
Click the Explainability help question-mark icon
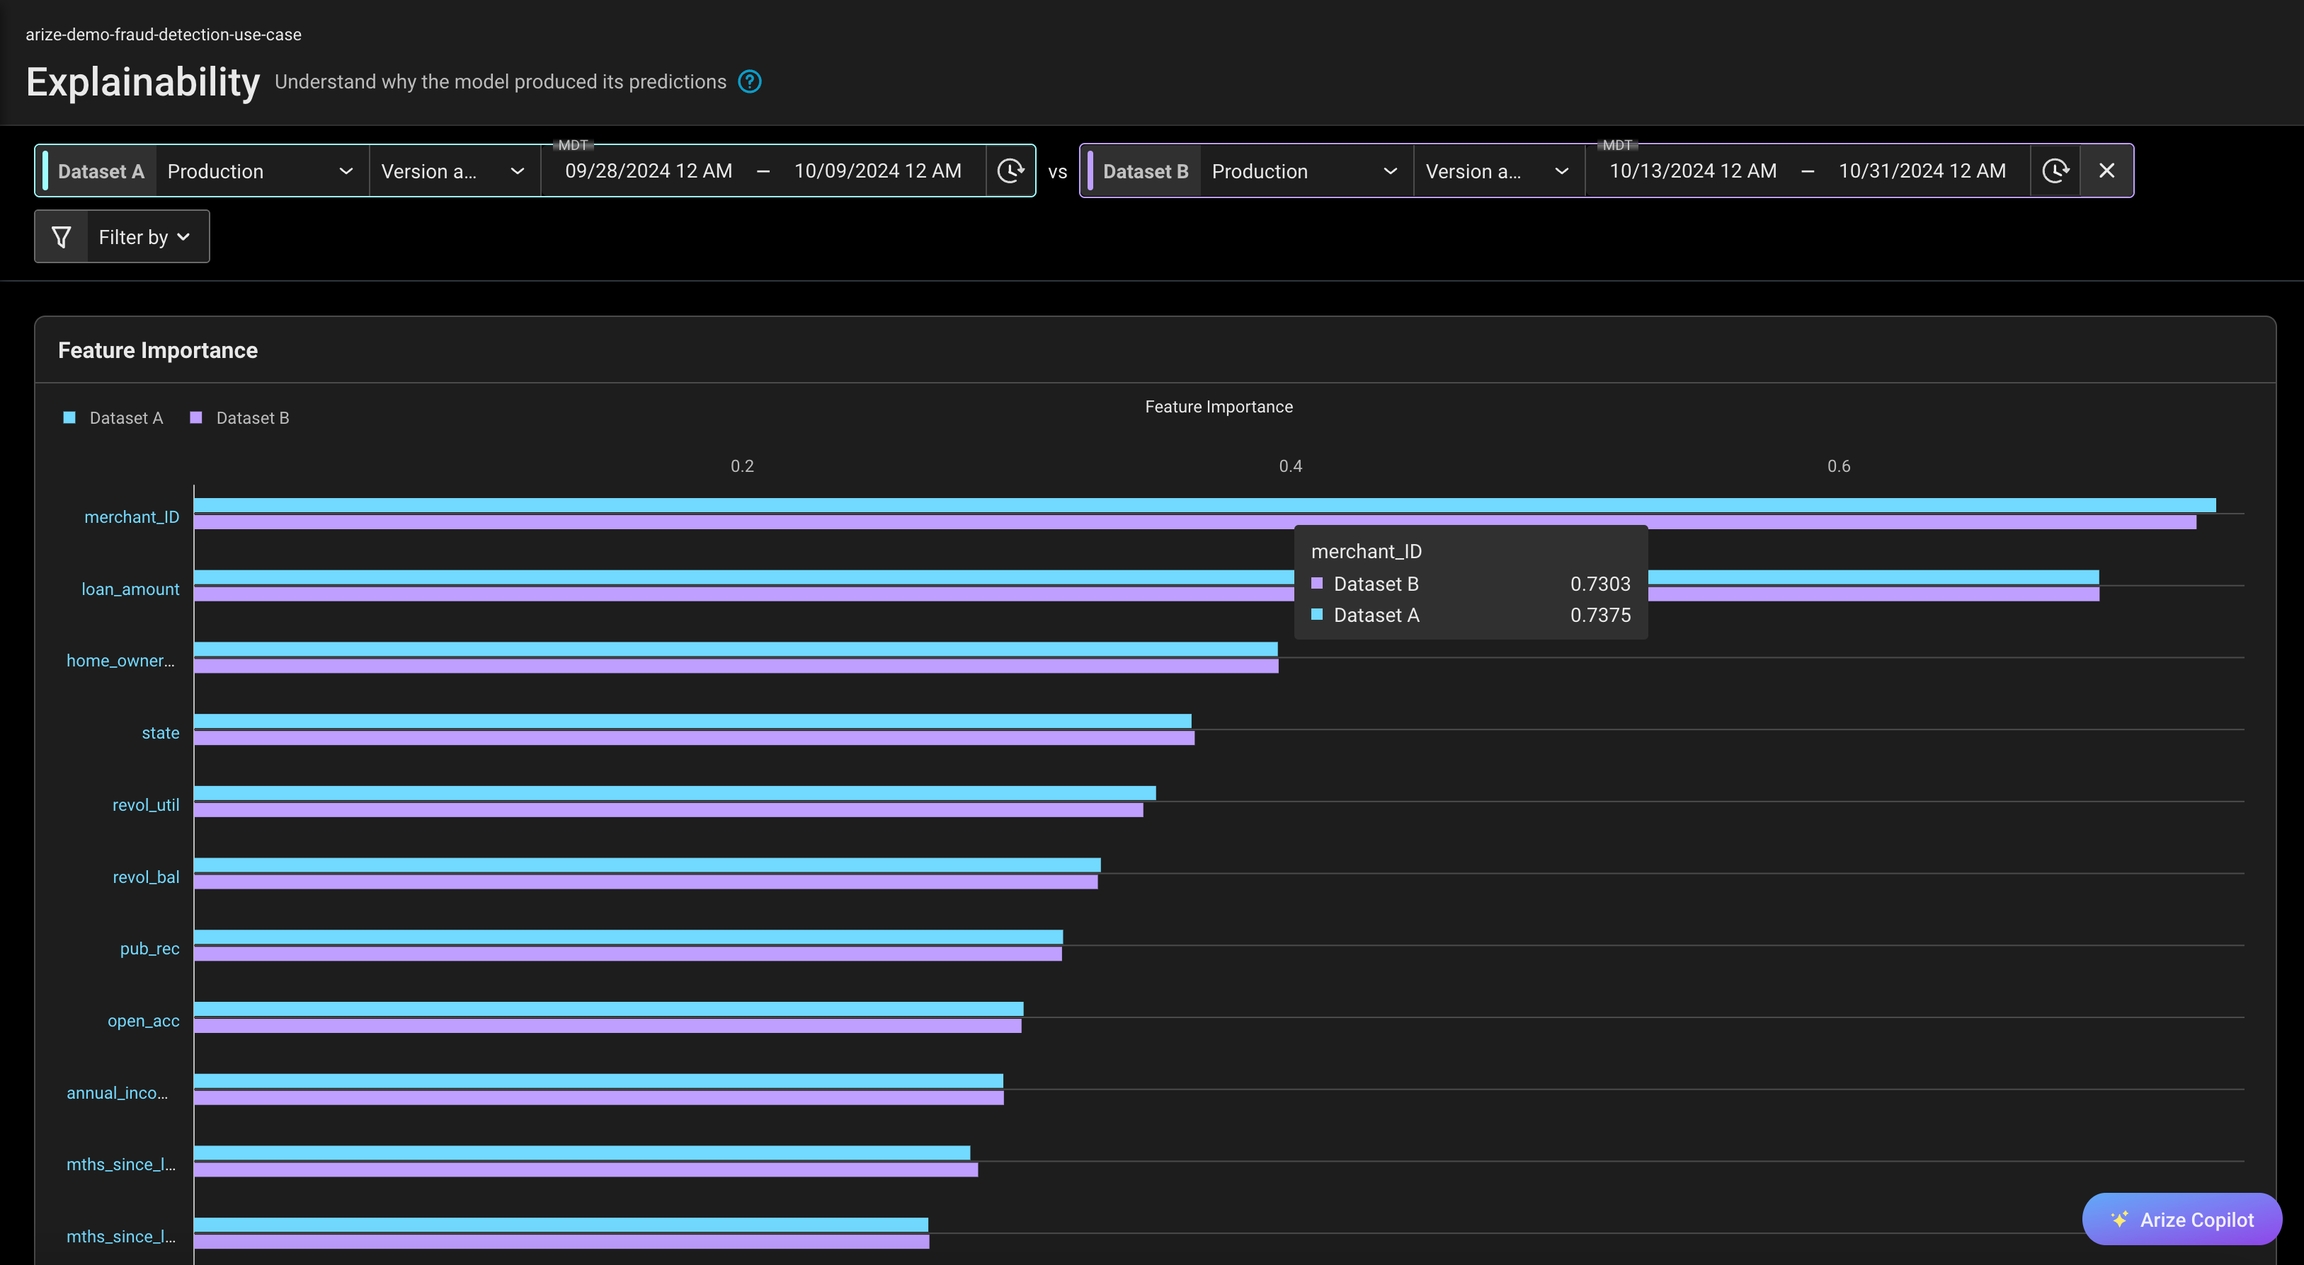749,82
